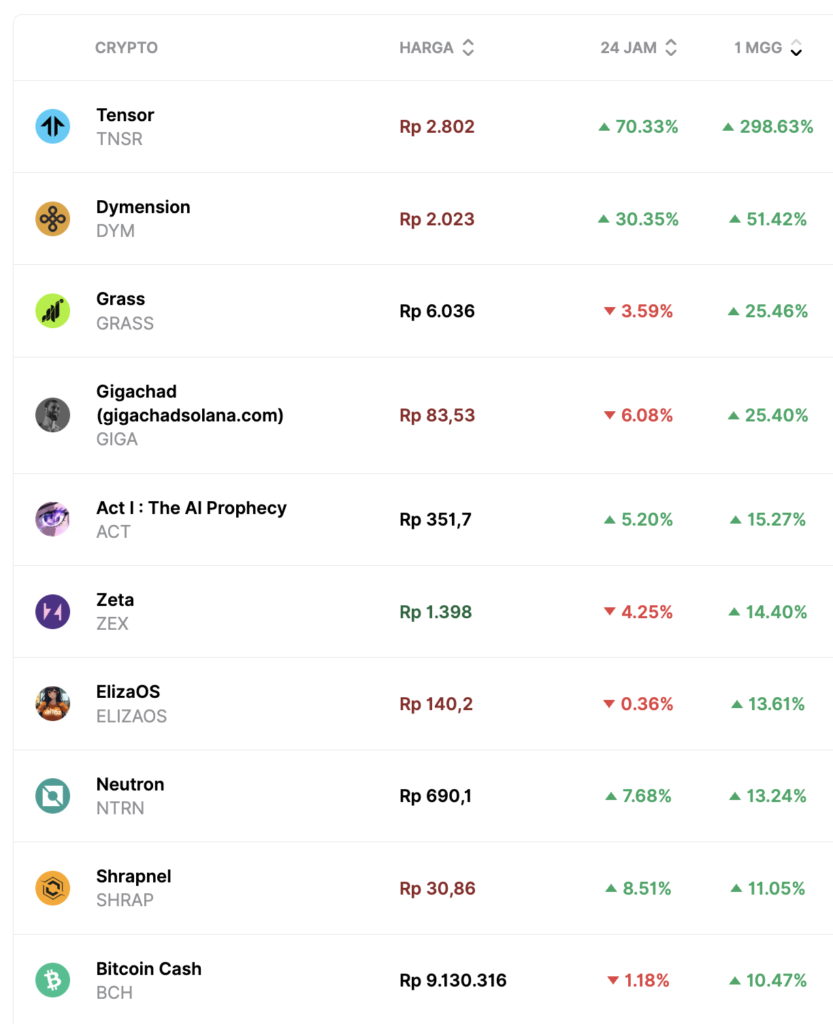Viewport: 833px width, 1024px height.
Task: Click the orange Shrapnel logo icon
Action: coord(53,888)
